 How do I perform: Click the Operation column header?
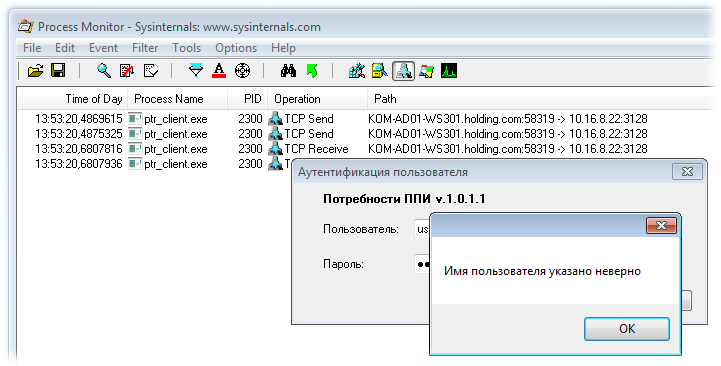click(317, 99)
